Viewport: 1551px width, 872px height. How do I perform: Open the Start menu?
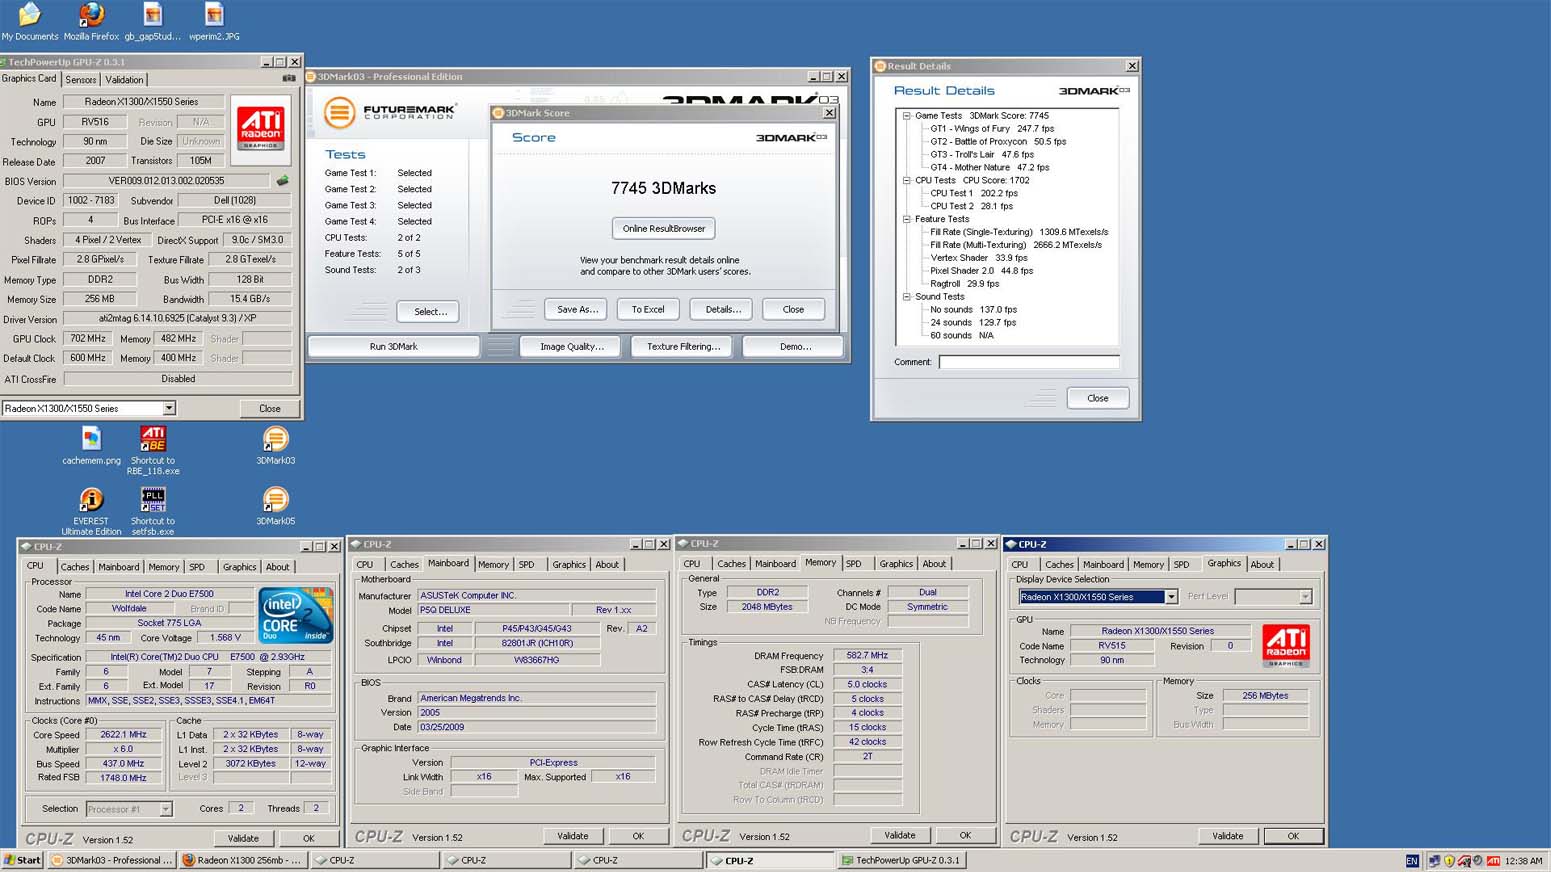pos(22,860)
